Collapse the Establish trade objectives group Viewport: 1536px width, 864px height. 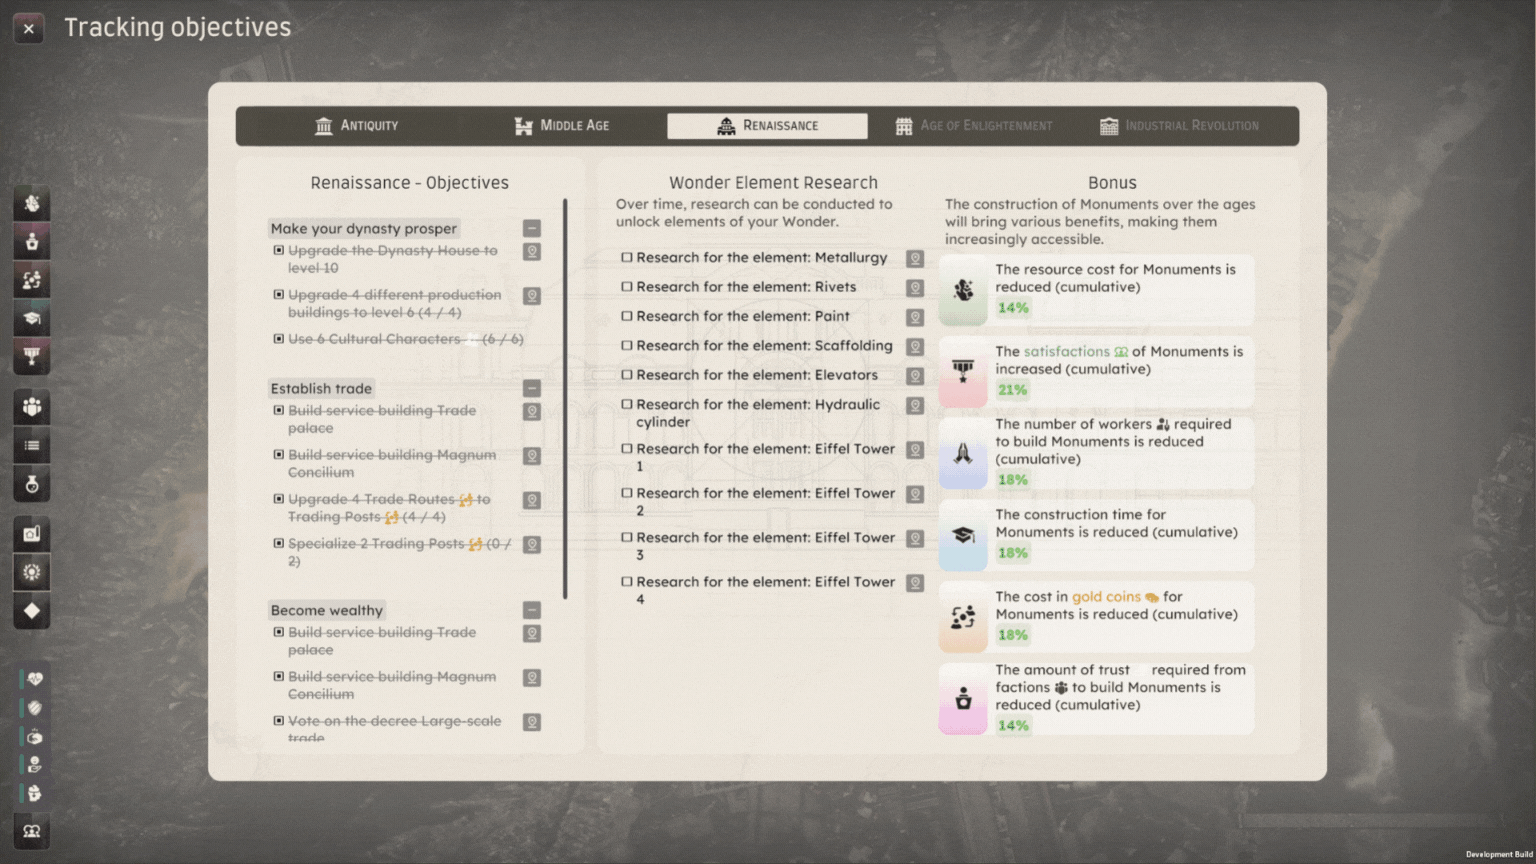coord(532,389)
